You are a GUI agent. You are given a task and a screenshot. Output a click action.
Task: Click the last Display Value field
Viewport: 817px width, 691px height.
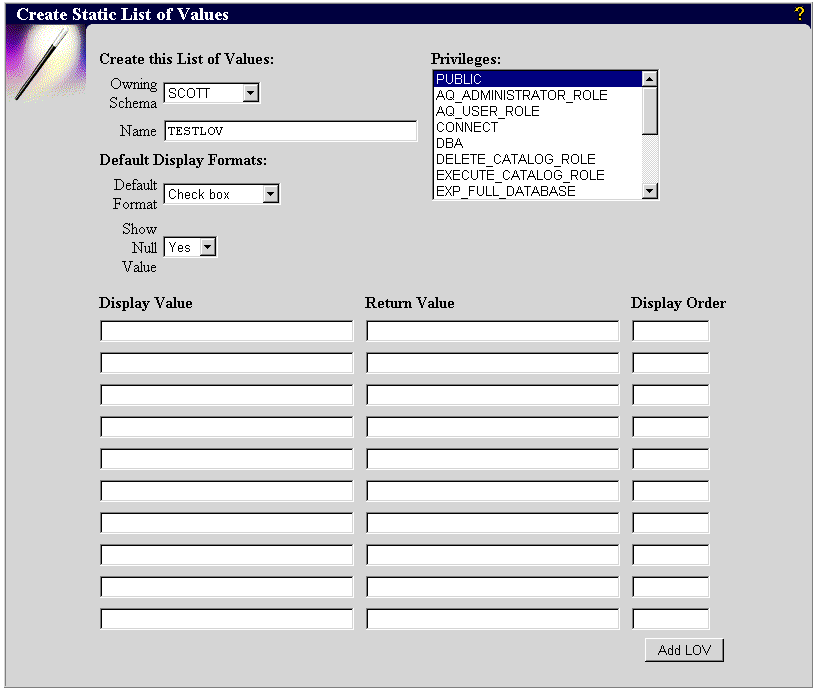[x=227, y=619]
